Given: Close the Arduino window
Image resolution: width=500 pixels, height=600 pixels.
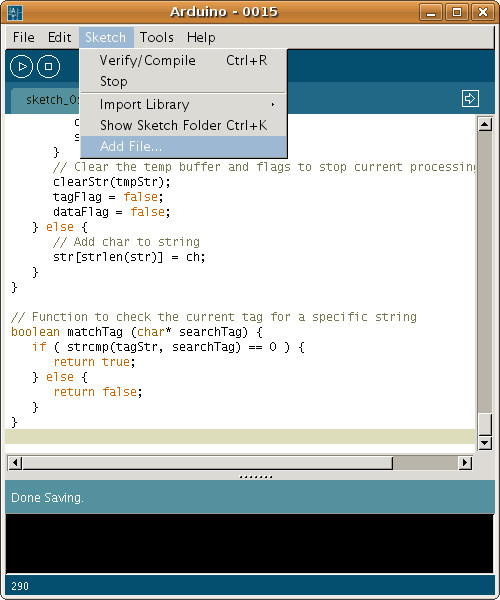Looking at the screenshot, I should tap(483, 13).
